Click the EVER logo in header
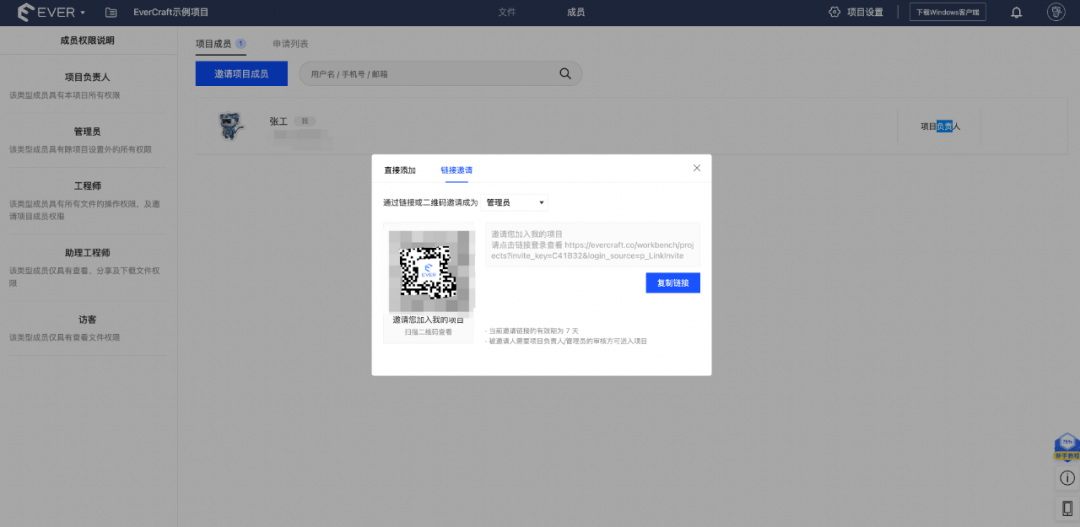The image size is (1080, 527). coord(45,12)
